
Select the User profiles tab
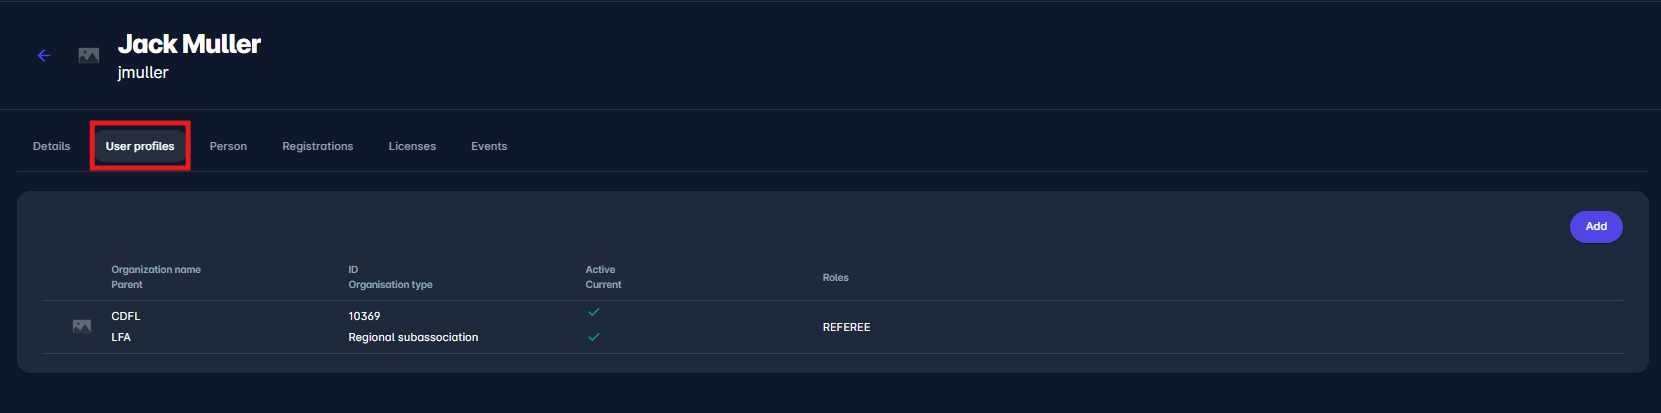[140, 146]
